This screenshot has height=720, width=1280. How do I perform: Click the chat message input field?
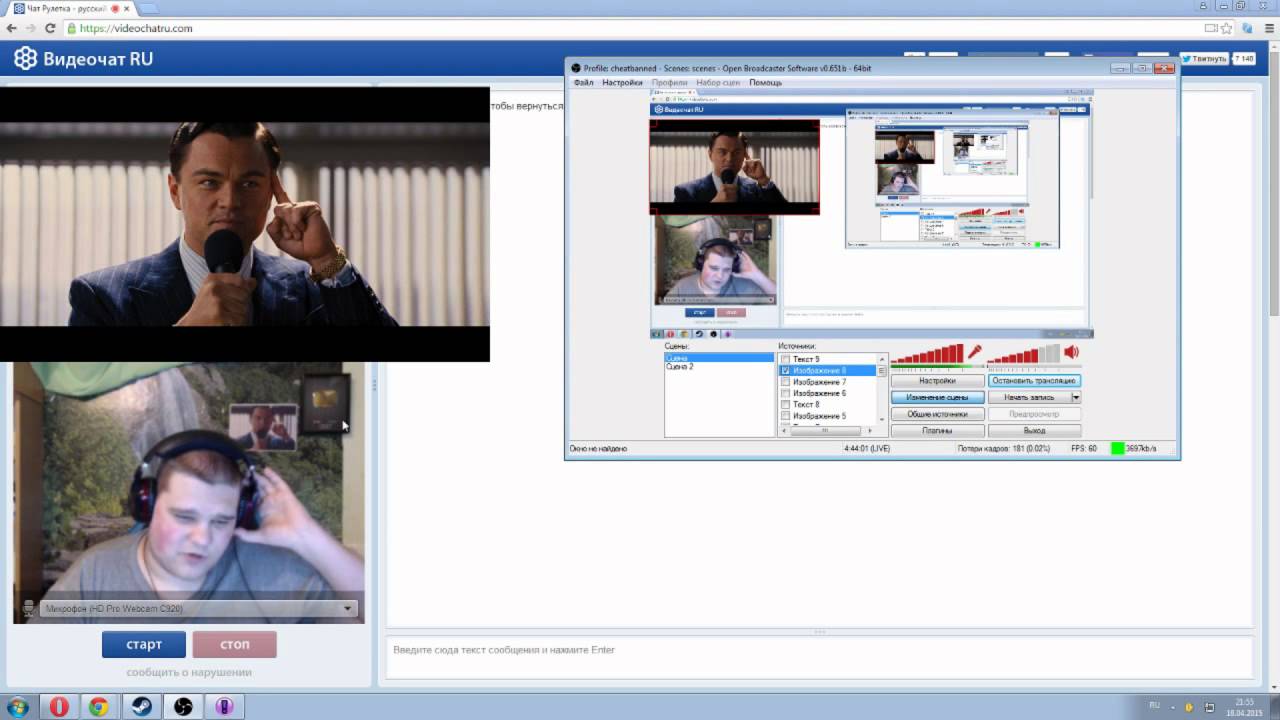pos(819,658)
